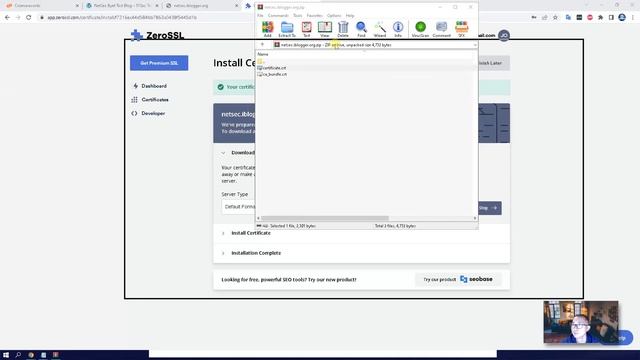Open Developer in the ZeroSSL sidebar
640x360 pixels.
point(149,113)
